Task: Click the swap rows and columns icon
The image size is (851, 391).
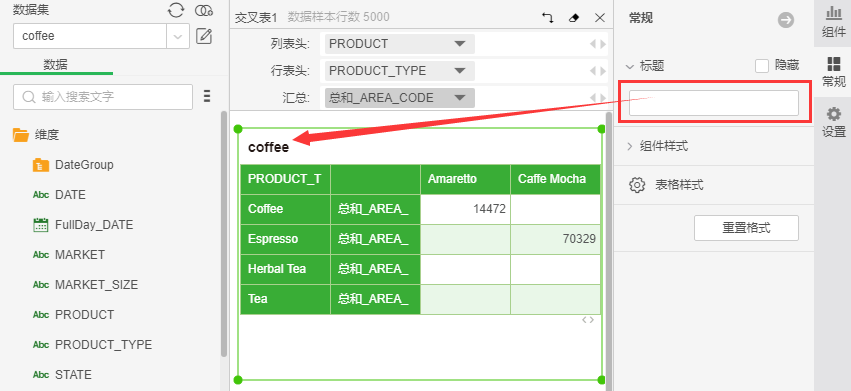Action: 548,17
